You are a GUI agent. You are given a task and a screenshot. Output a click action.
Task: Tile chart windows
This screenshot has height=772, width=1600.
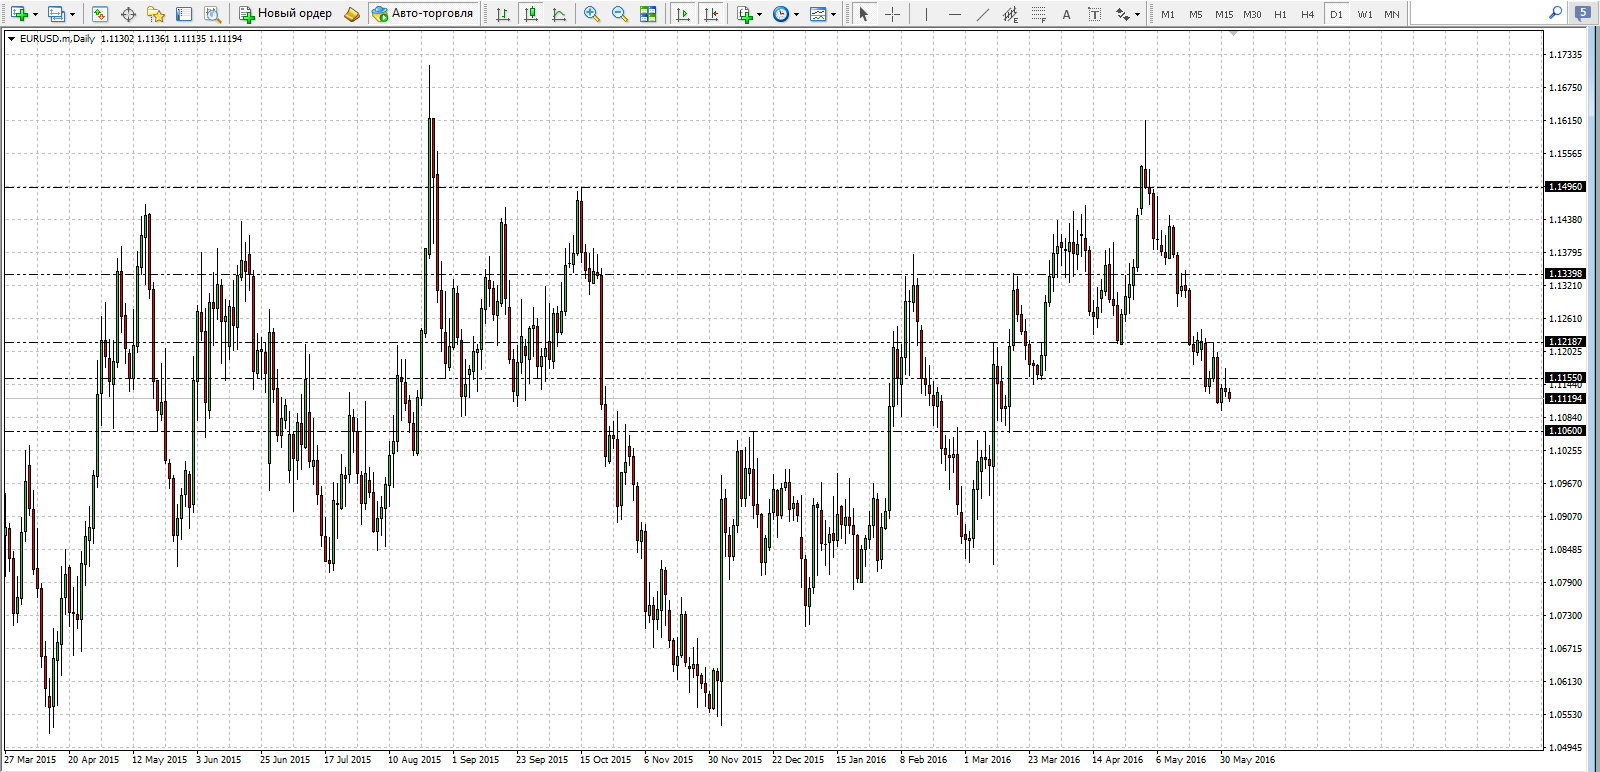click(648, 14)
